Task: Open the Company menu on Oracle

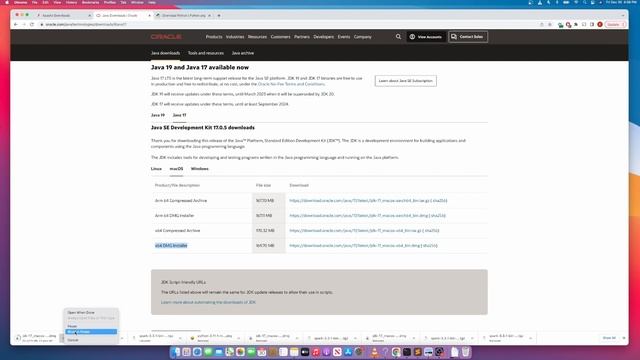Action: click(362, 37)
